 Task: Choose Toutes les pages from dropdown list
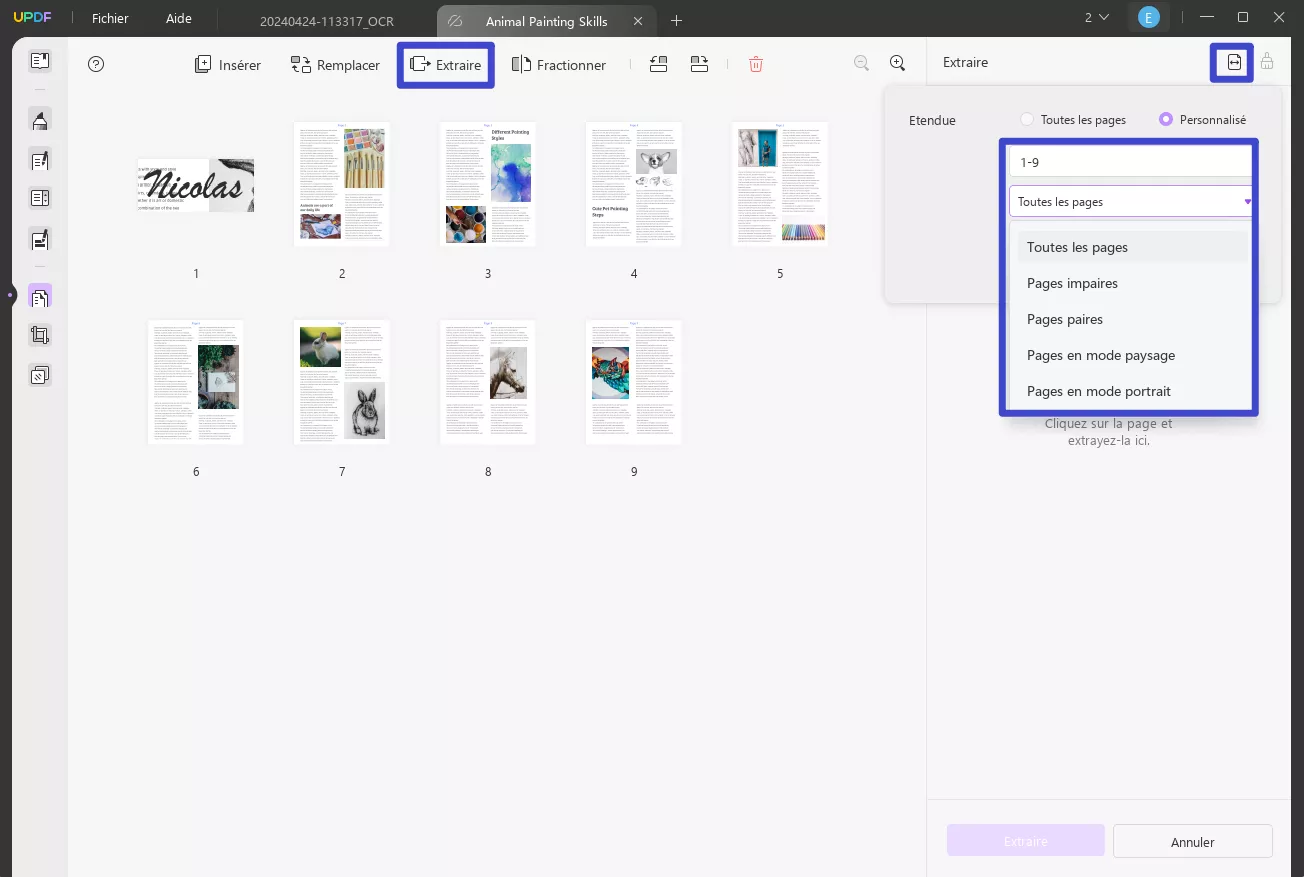click(1132, 247)
